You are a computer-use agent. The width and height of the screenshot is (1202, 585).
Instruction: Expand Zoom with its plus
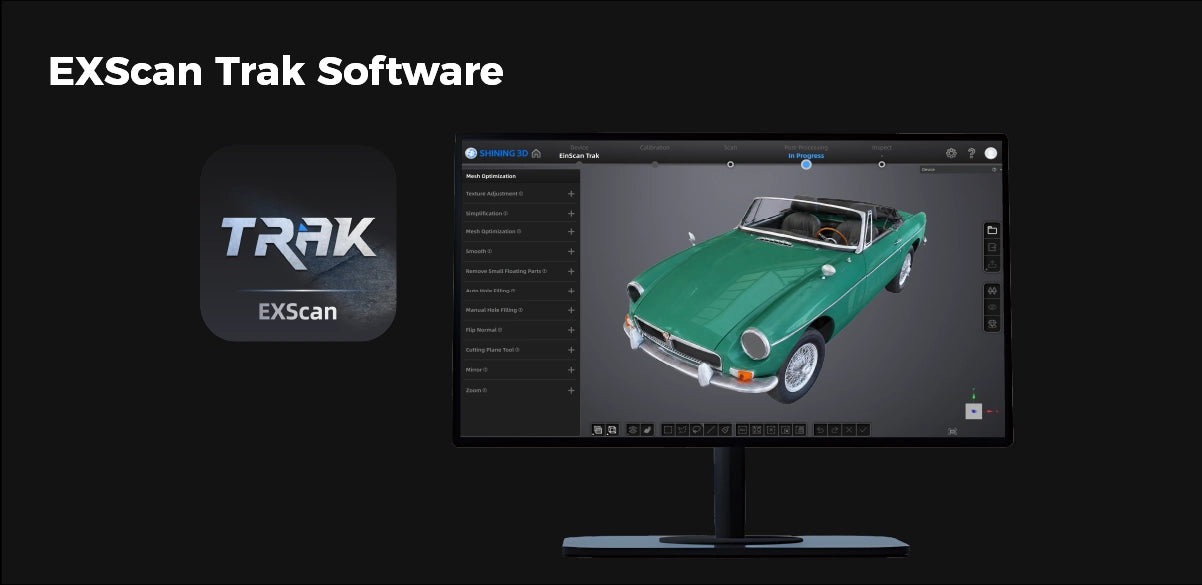click(x=571, y=390)
